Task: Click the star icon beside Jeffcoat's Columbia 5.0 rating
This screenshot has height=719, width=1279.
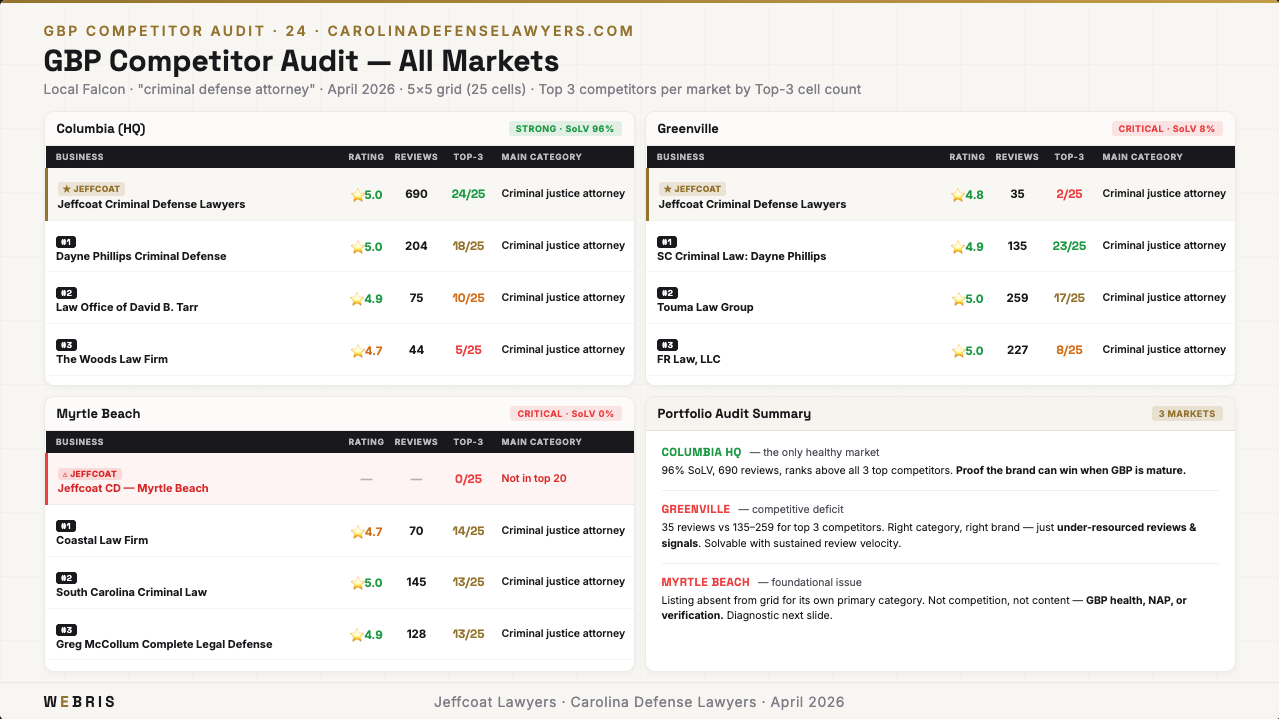Action: click(x=357, y=195)
